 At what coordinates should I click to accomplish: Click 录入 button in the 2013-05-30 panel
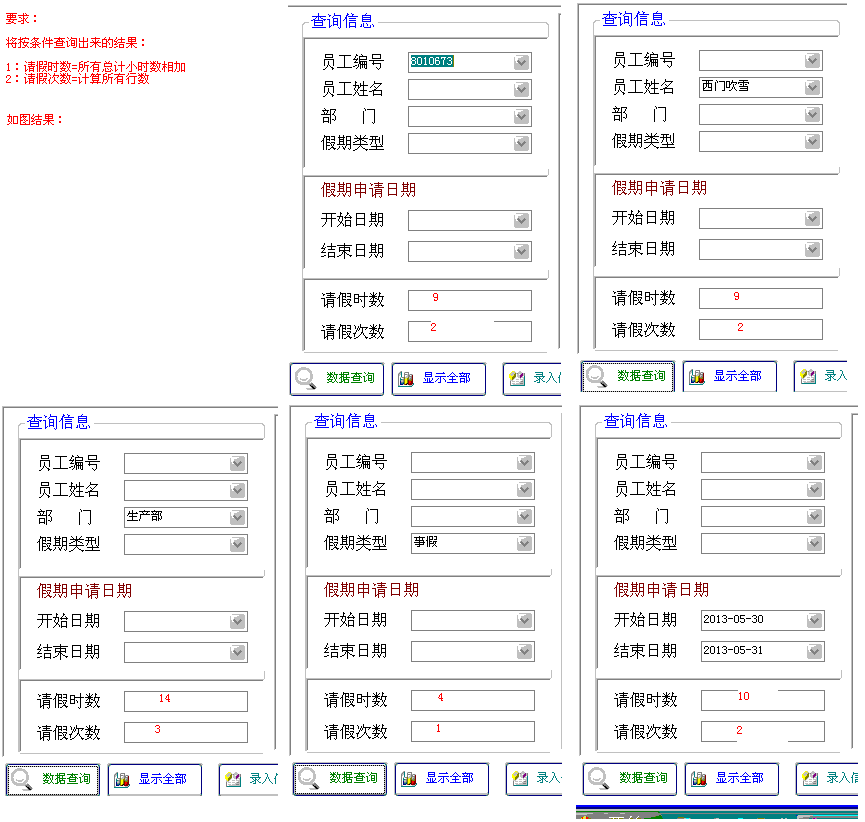click(827, 778)
